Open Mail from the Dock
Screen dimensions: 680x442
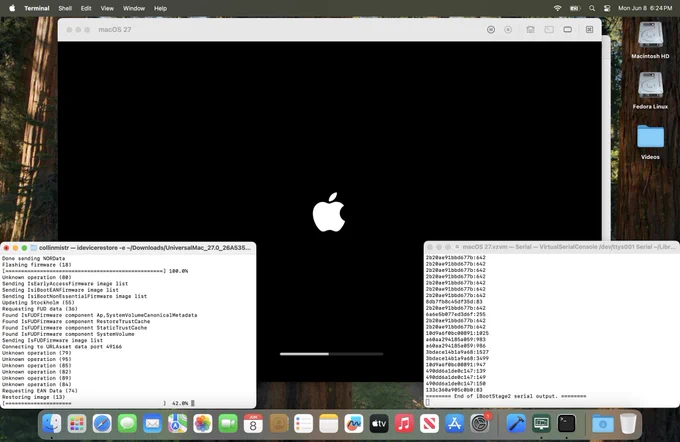coord(152,423)
